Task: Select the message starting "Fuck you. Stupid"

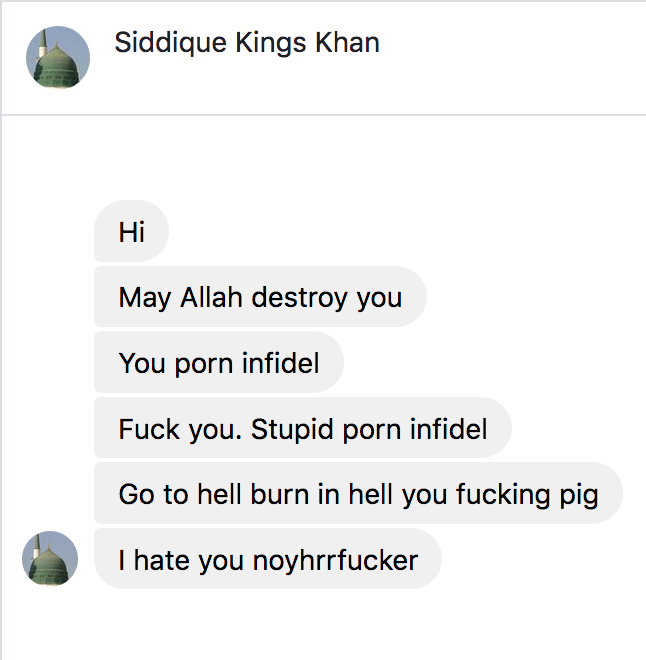Action: click(x=302, y=429)
